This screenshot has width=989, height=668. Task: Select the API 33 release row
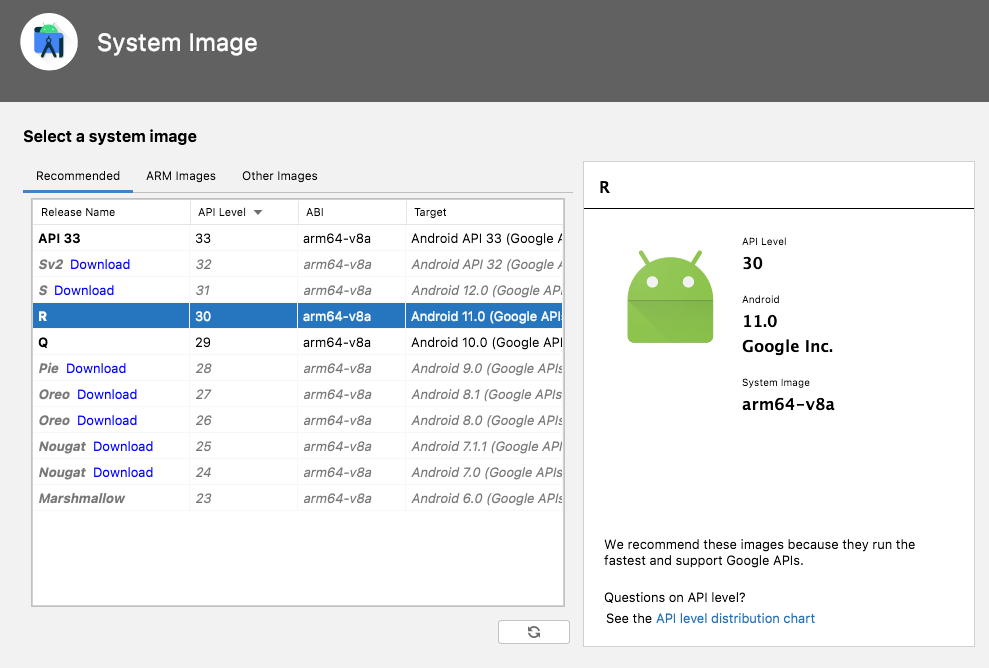click(298, 238)
